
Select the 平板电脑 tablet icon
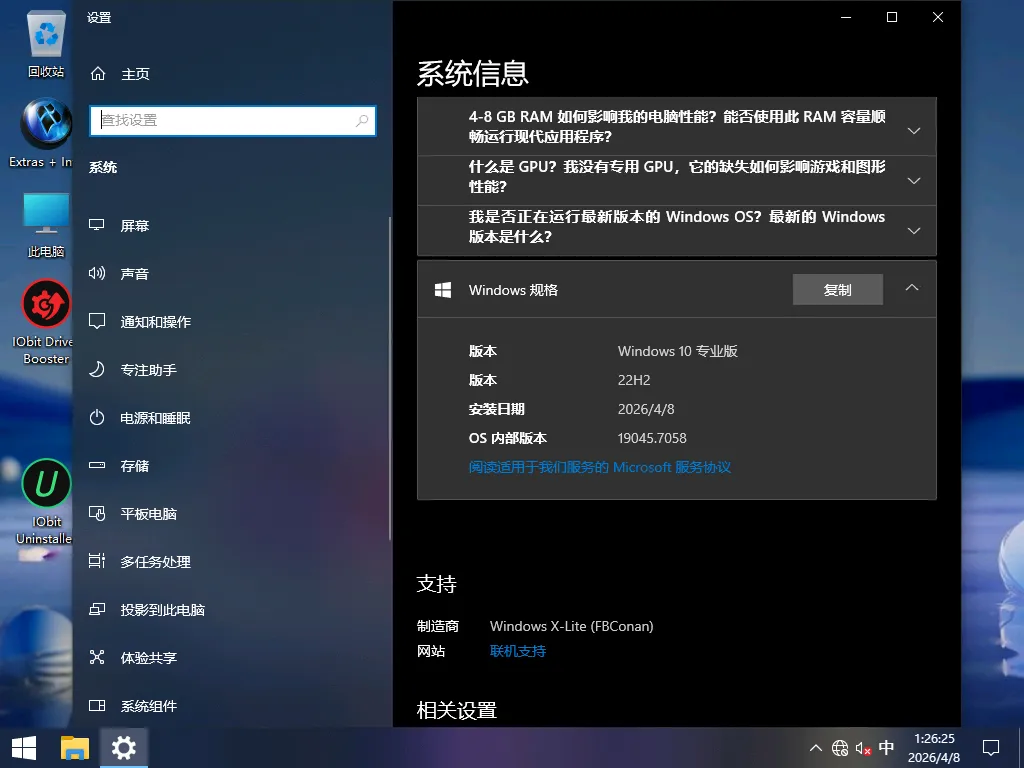tap(97, 513)
